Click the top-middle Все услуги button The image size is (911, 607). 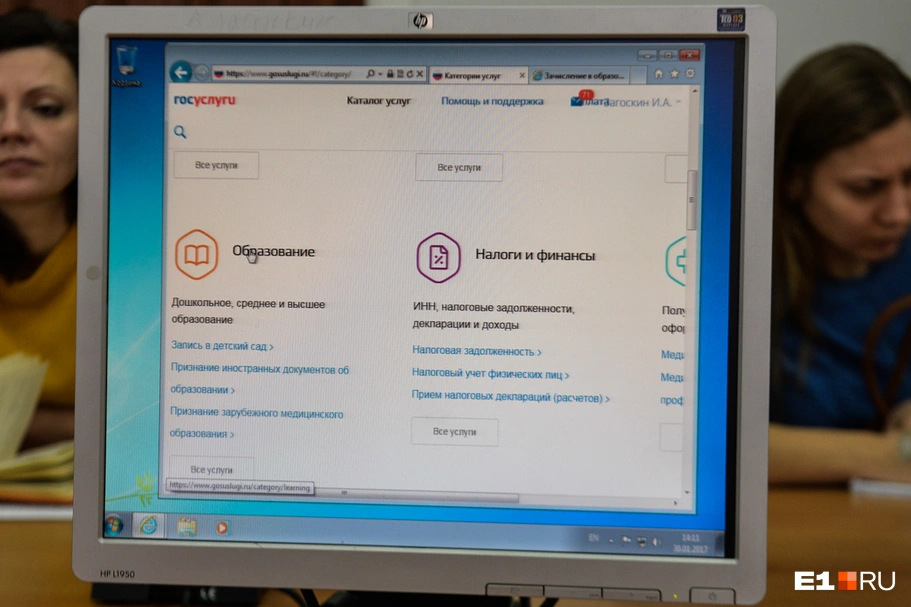point(459,167)
